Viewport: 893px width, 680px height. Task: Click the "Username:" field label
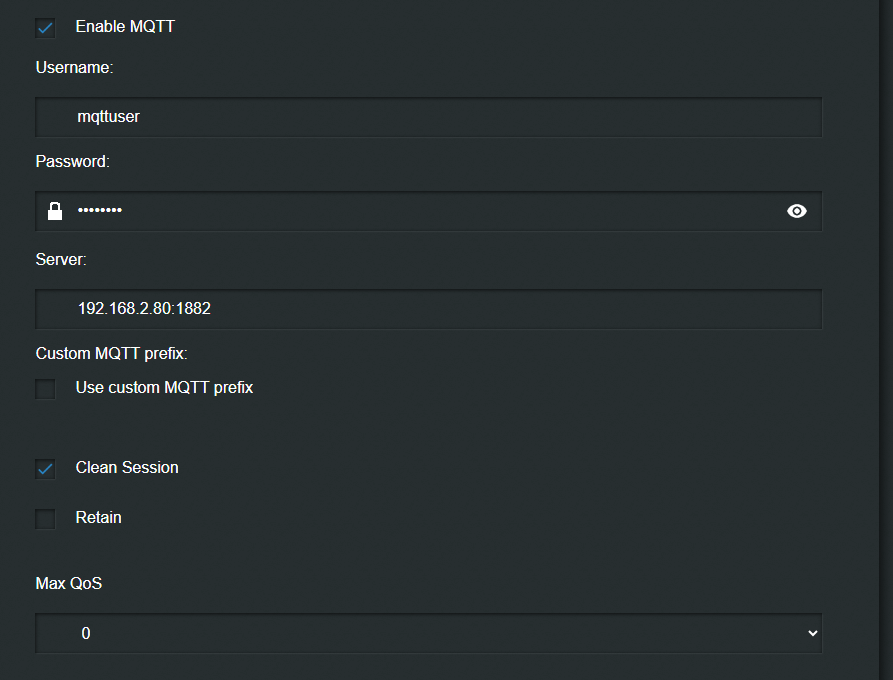[75, 68]
